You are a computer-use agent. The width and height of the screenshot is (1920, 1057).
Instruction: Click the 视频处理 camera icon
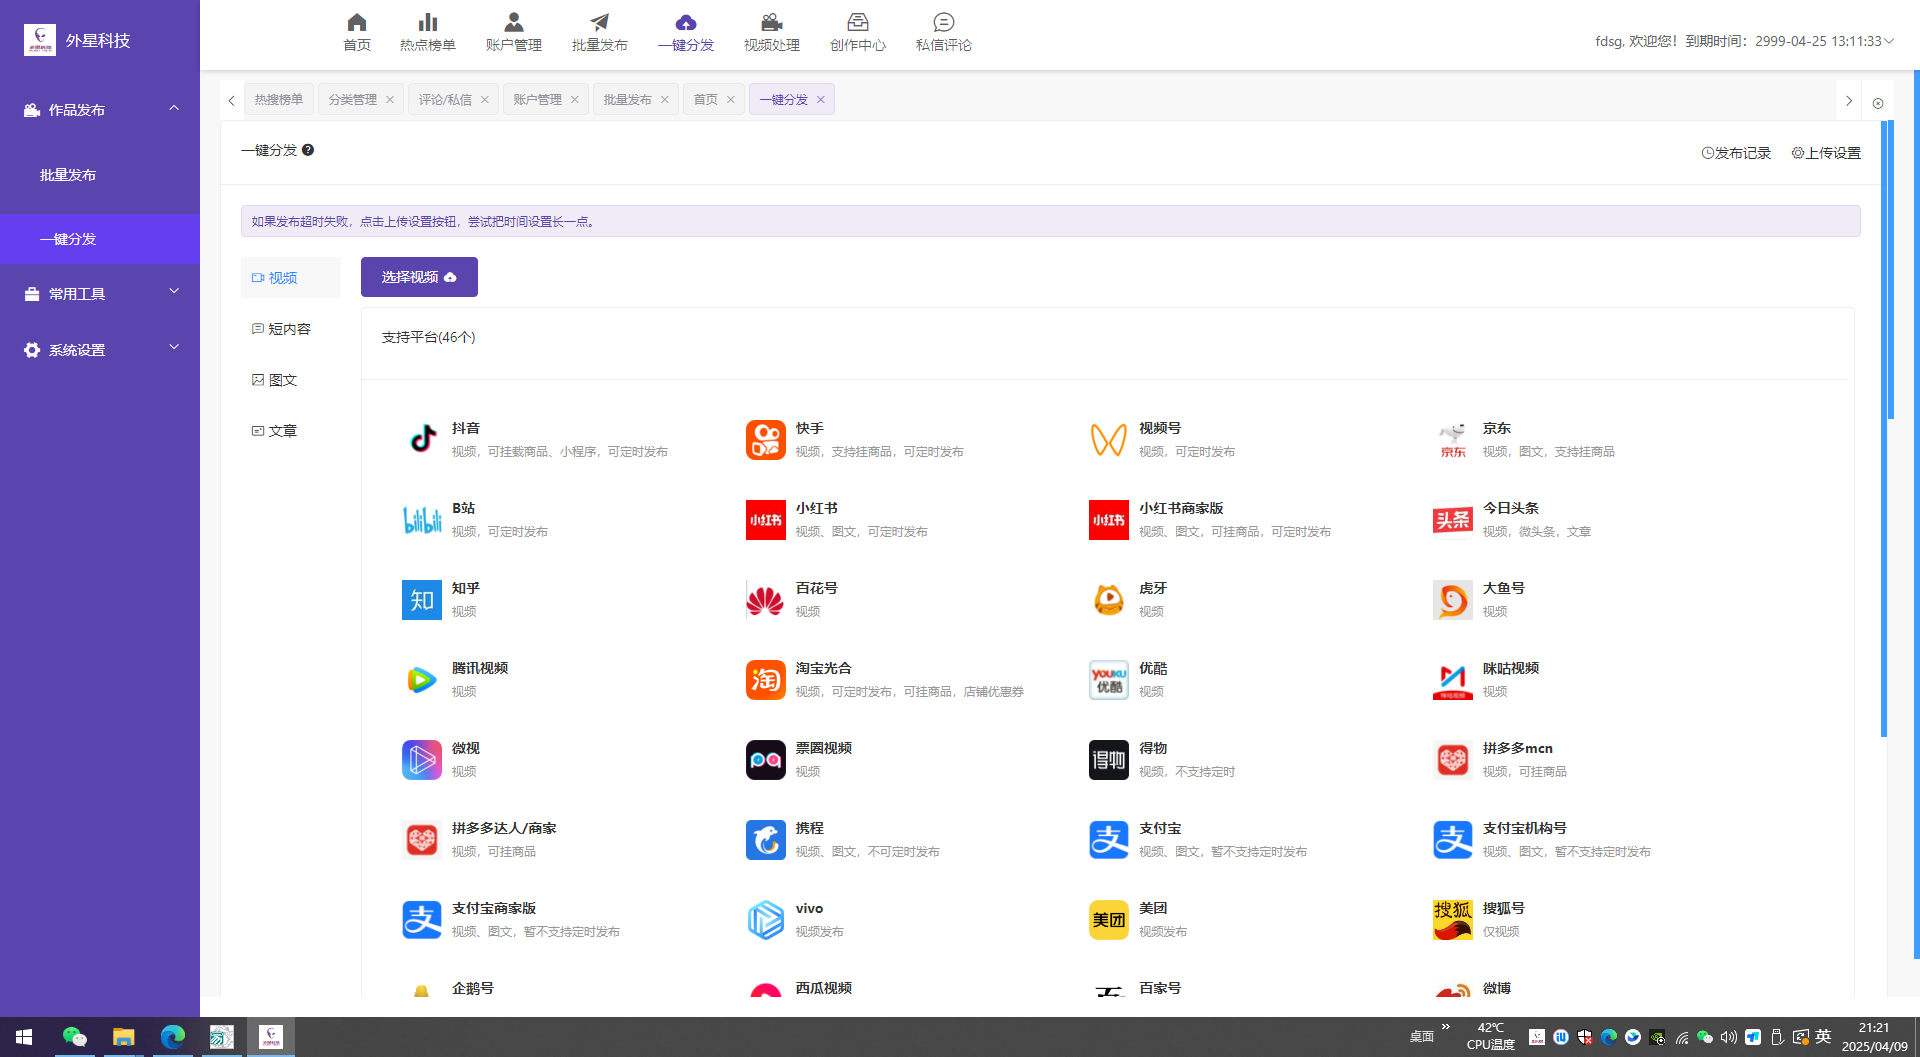pyautogui.click(x=771, y=23)
